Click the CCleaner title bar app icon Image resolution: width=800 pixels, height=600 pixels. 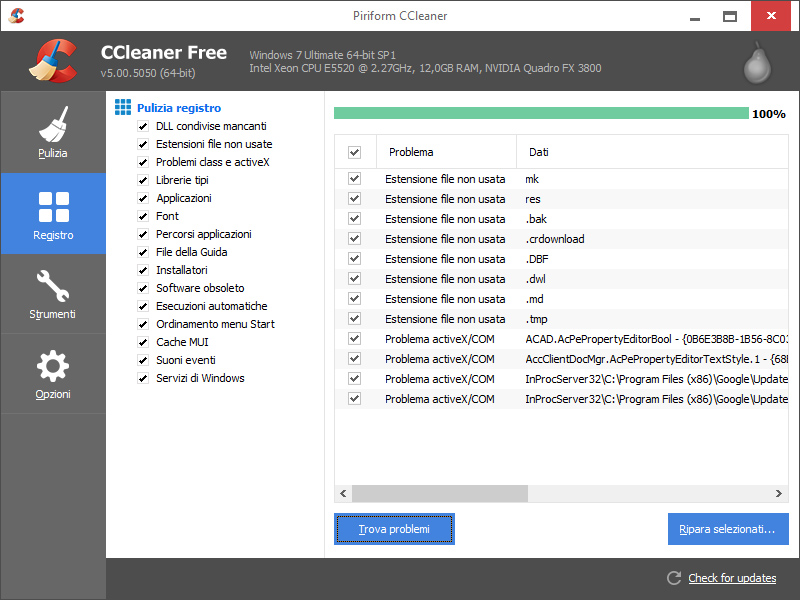[17, 15]
